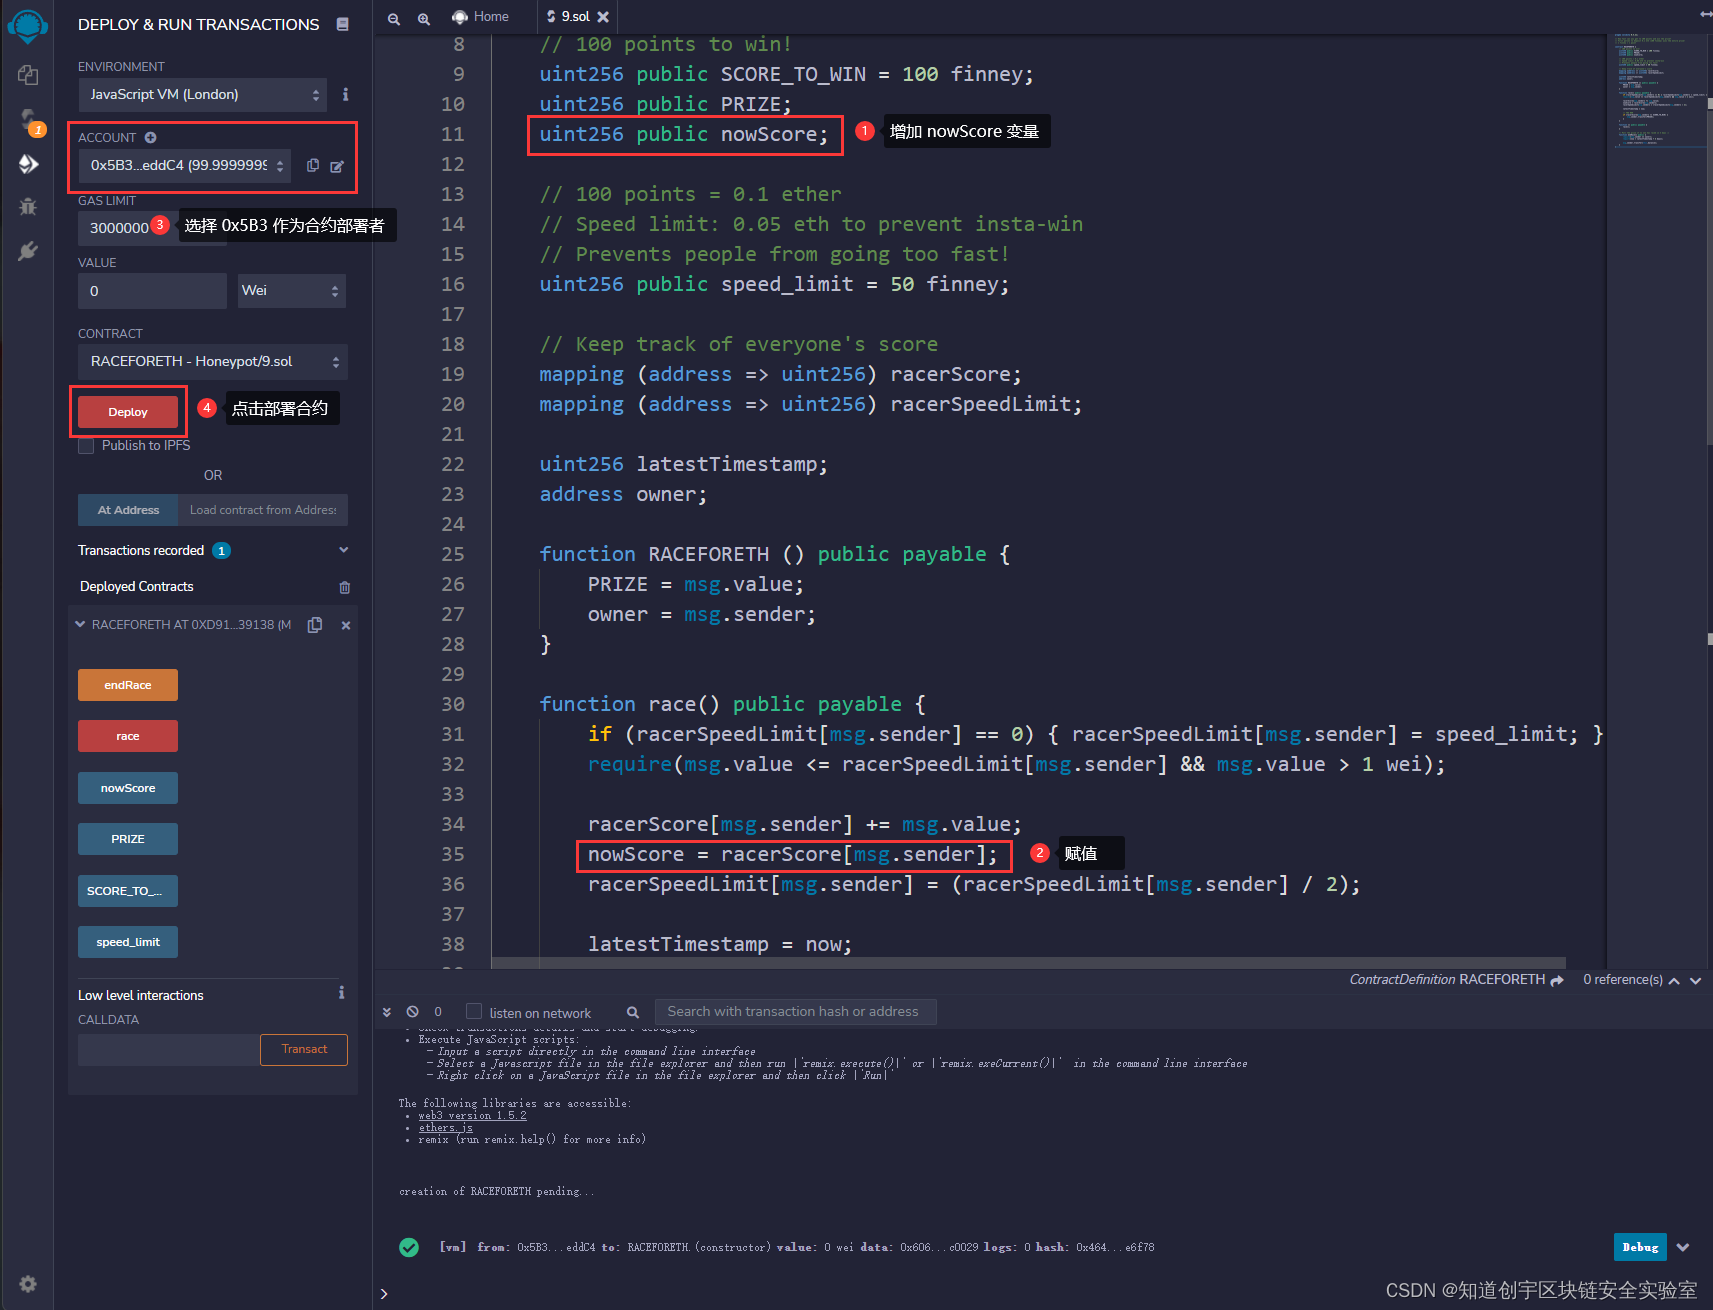Click the pending transactions counter 0

(x=438, y=1012)
